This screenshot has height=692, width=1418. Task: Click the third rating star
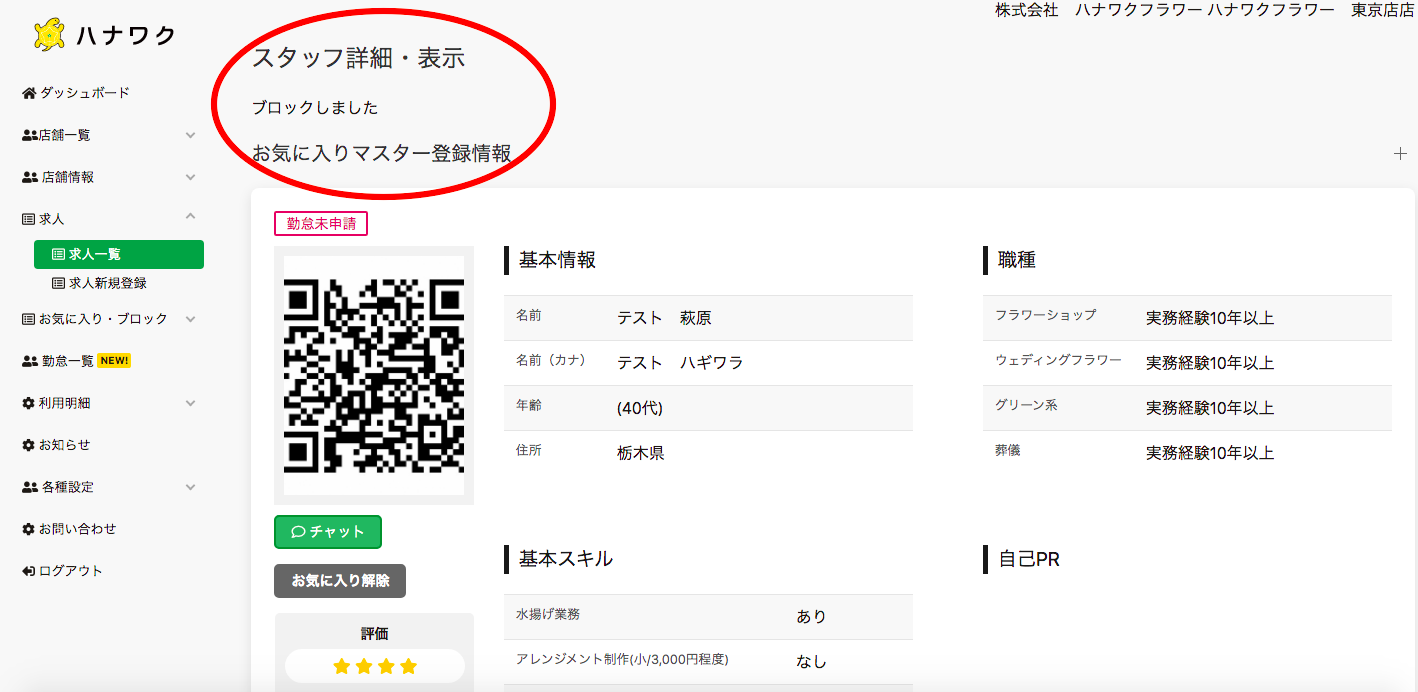[x=386, y=666]
